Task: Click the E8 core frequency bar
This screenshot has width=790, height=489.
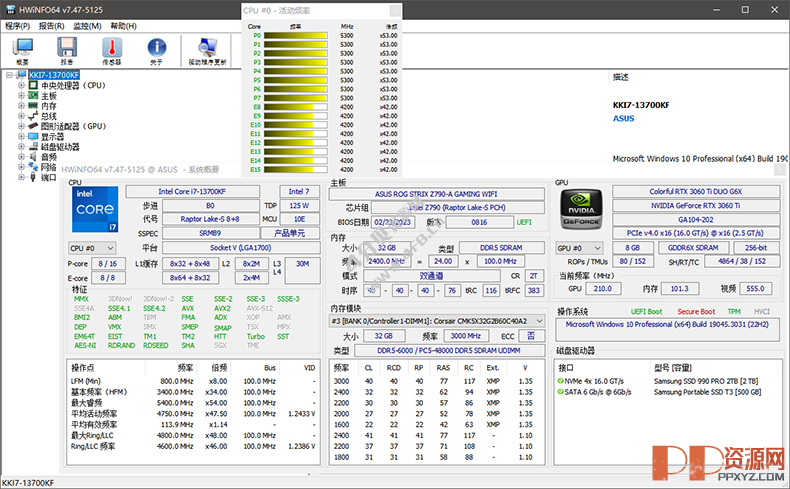Action: [295, 107]
